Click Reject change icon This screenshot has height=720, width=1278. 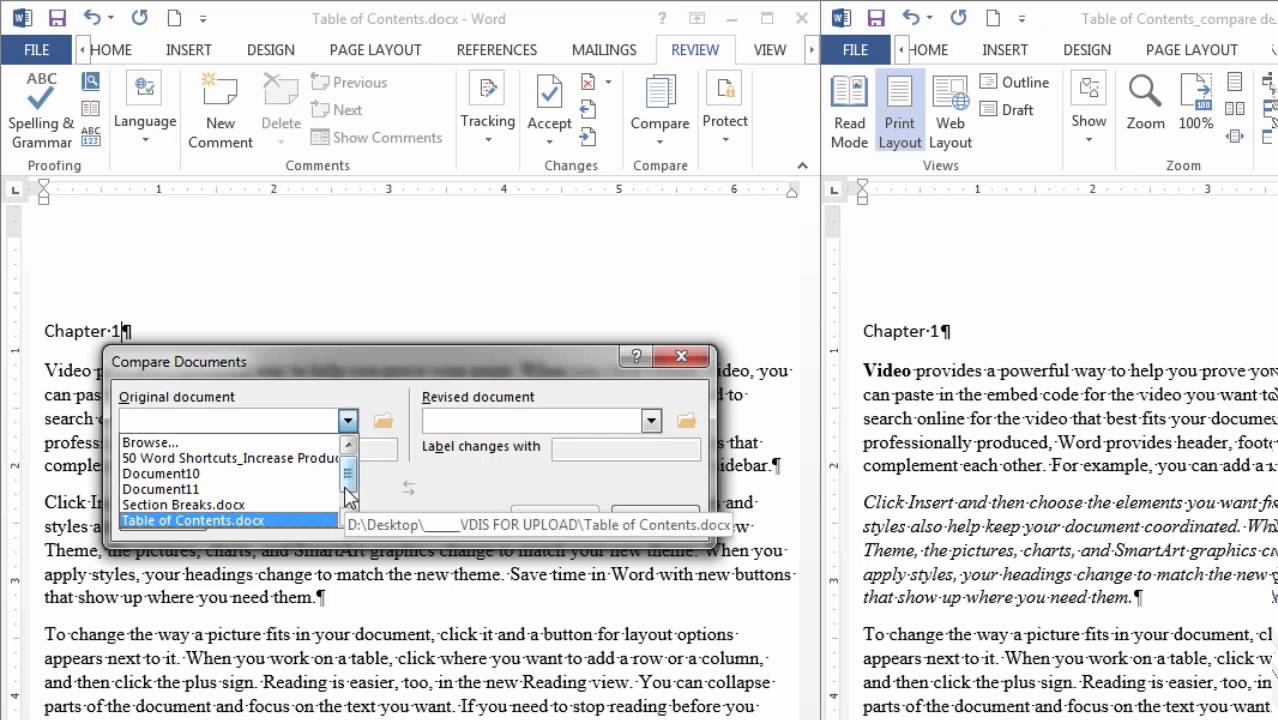[x=588, y=82]
